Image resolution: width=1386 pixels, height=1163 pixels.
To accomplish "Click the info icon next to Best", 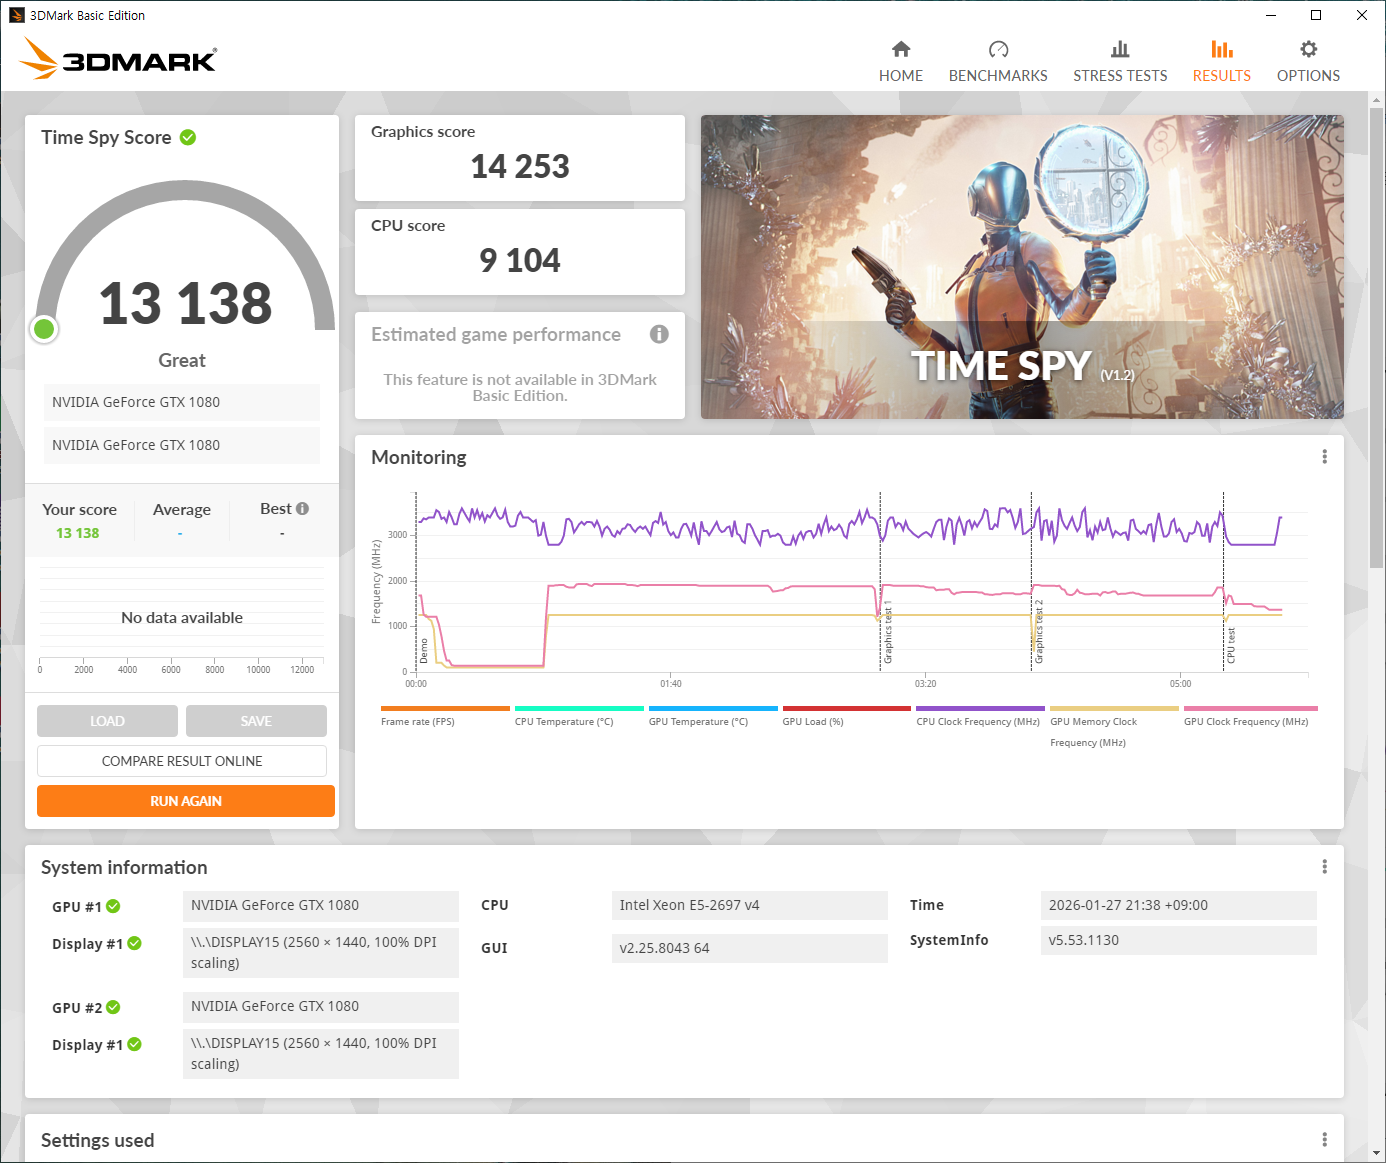I will 302,509.
